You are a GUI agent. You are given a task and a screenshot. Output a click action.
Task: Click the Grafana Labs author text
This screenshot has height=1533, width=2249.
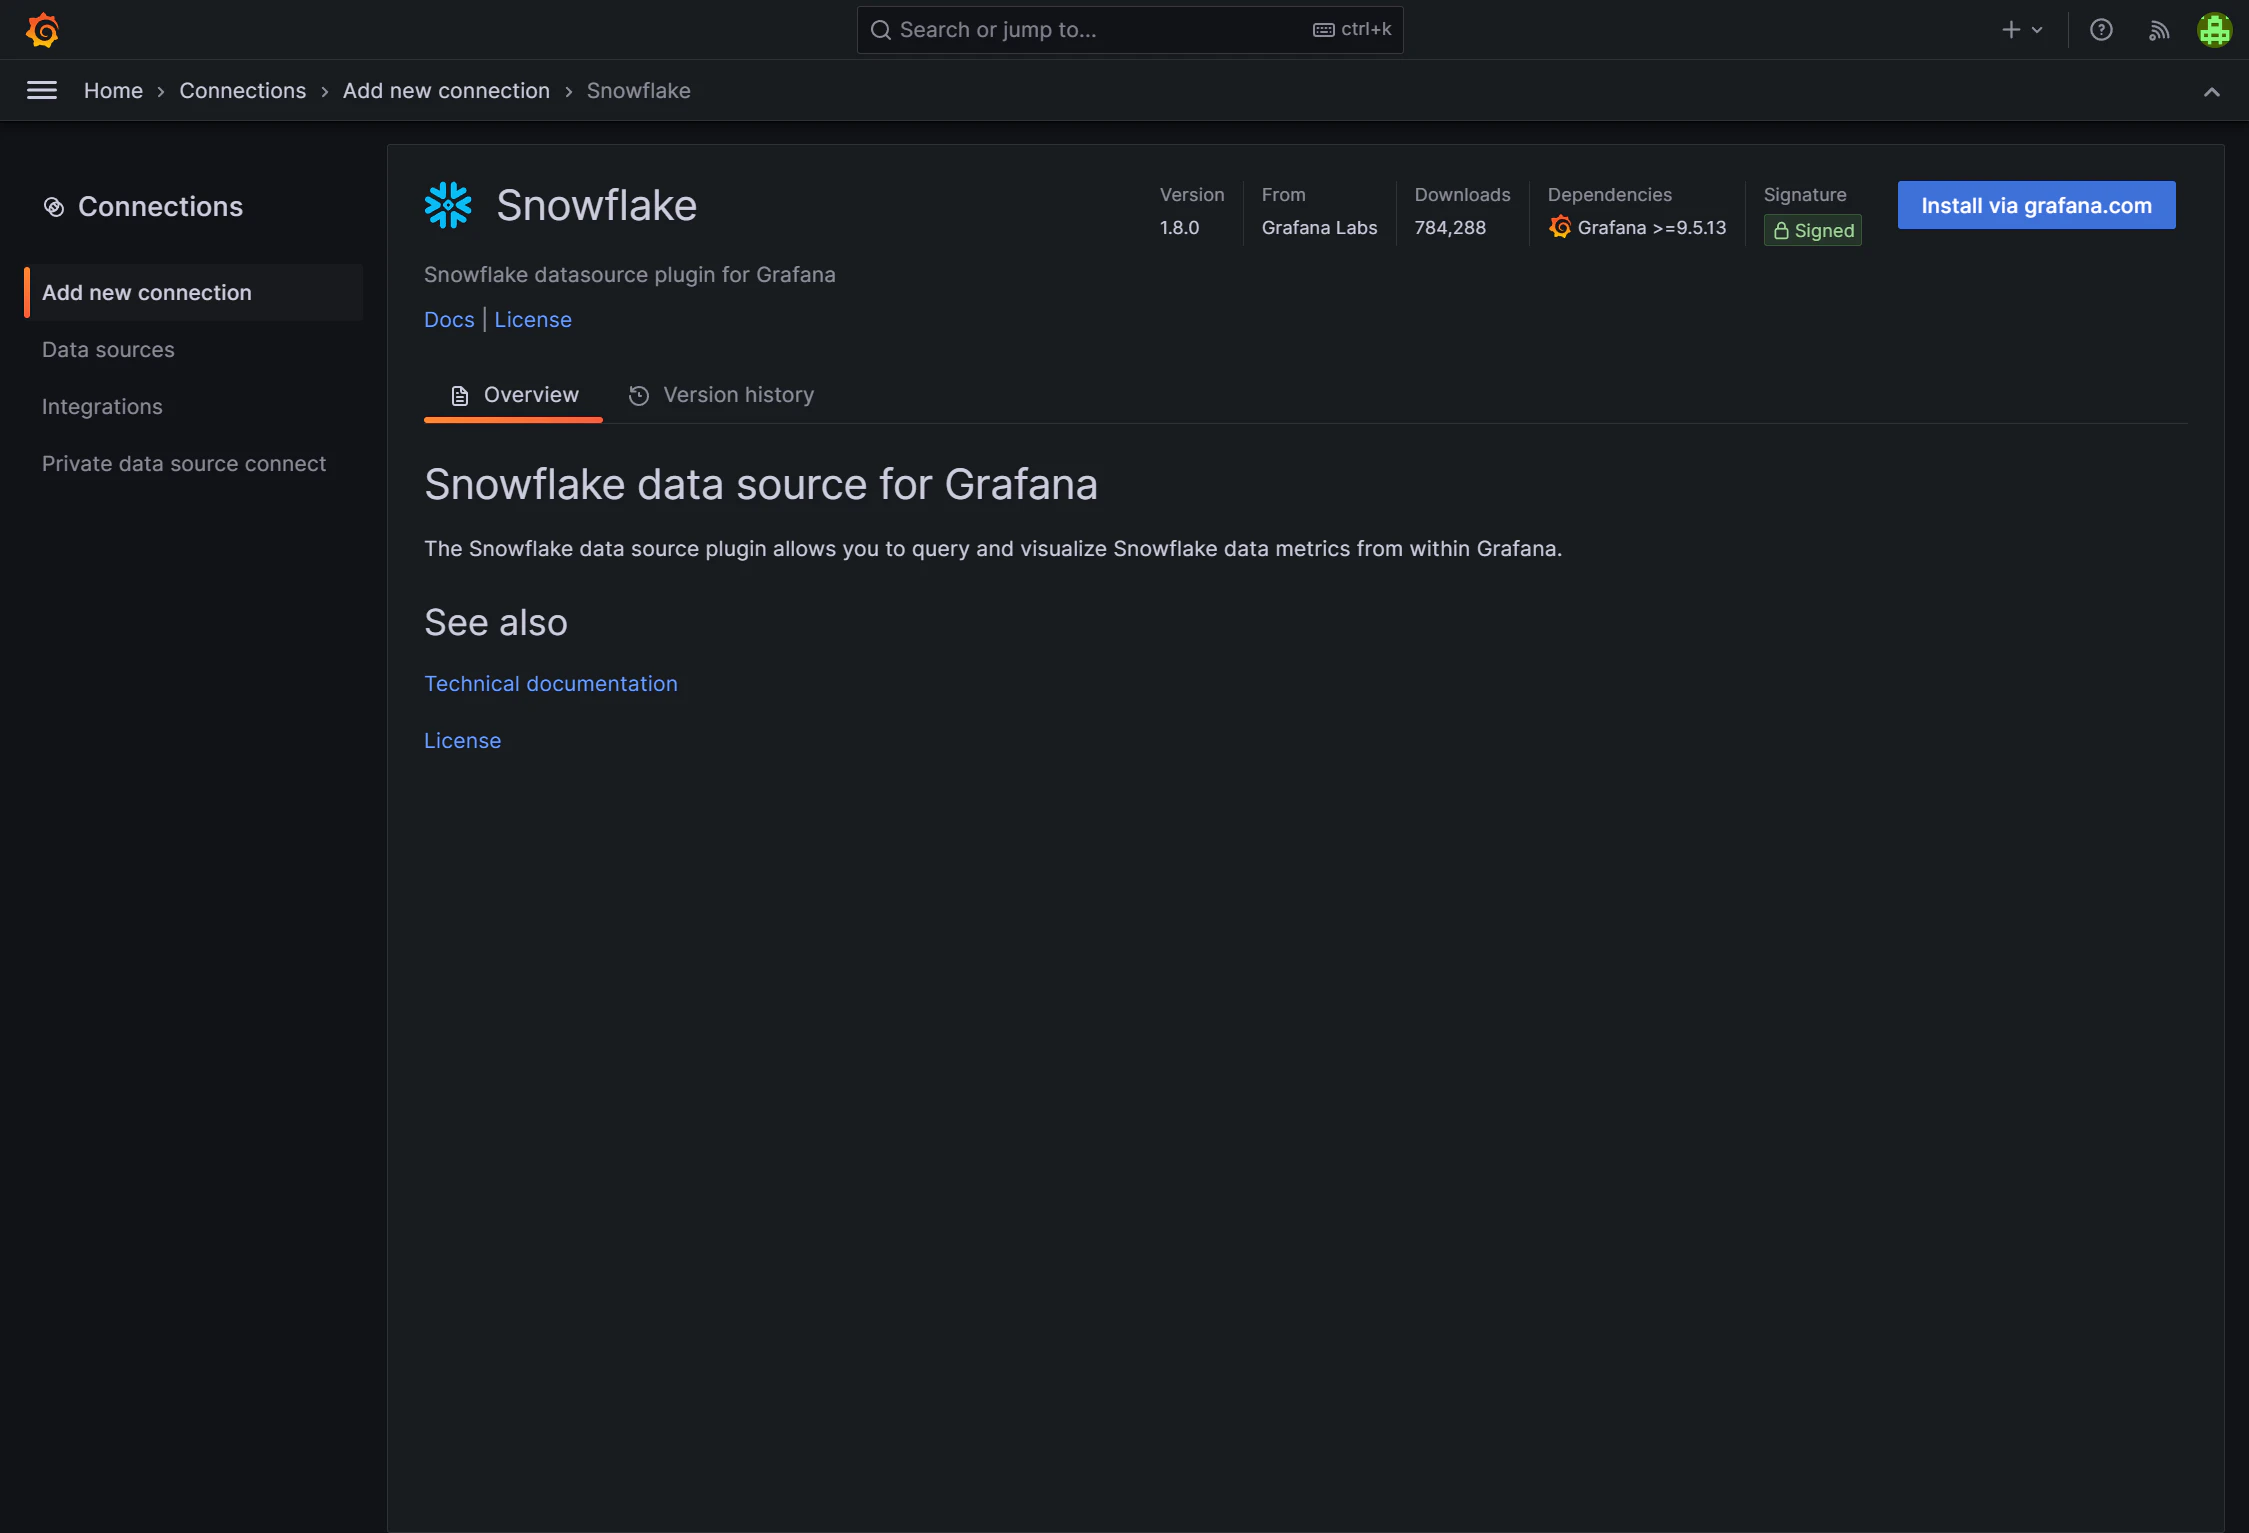(x=1319, y=228)
